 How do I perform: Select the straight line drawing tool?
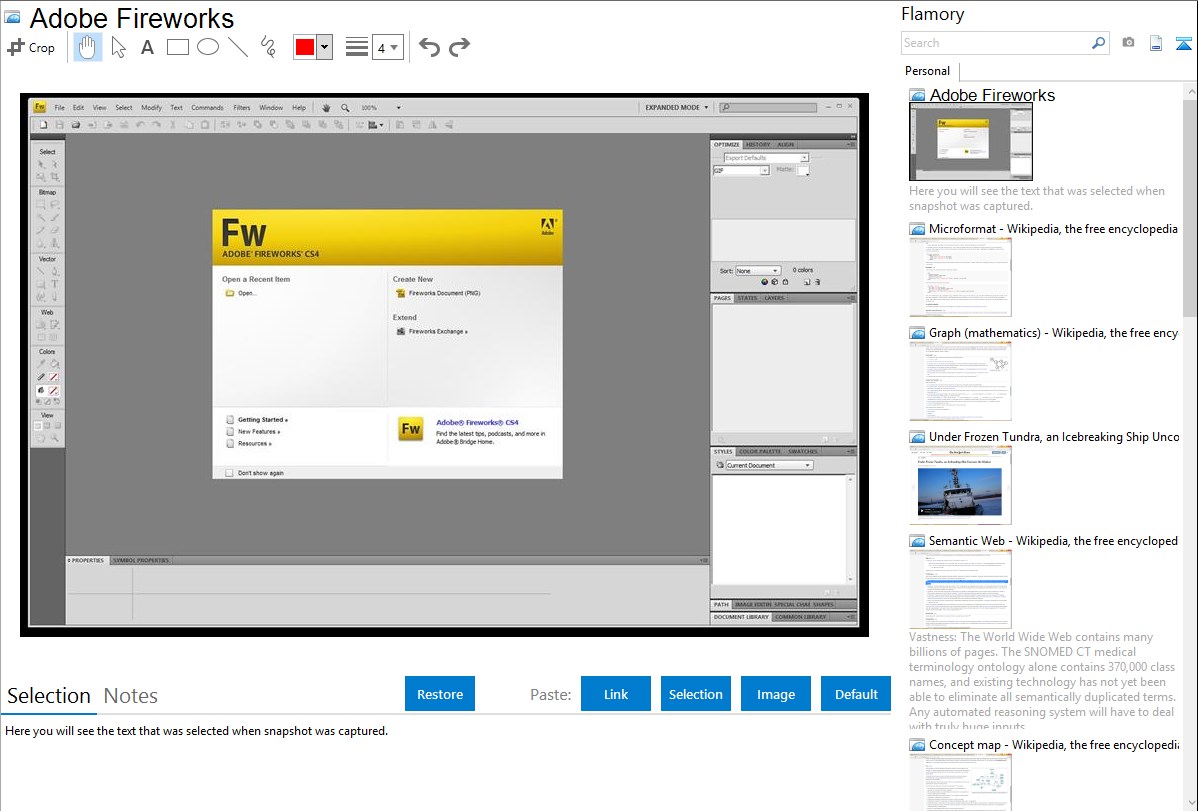[238, 47]
